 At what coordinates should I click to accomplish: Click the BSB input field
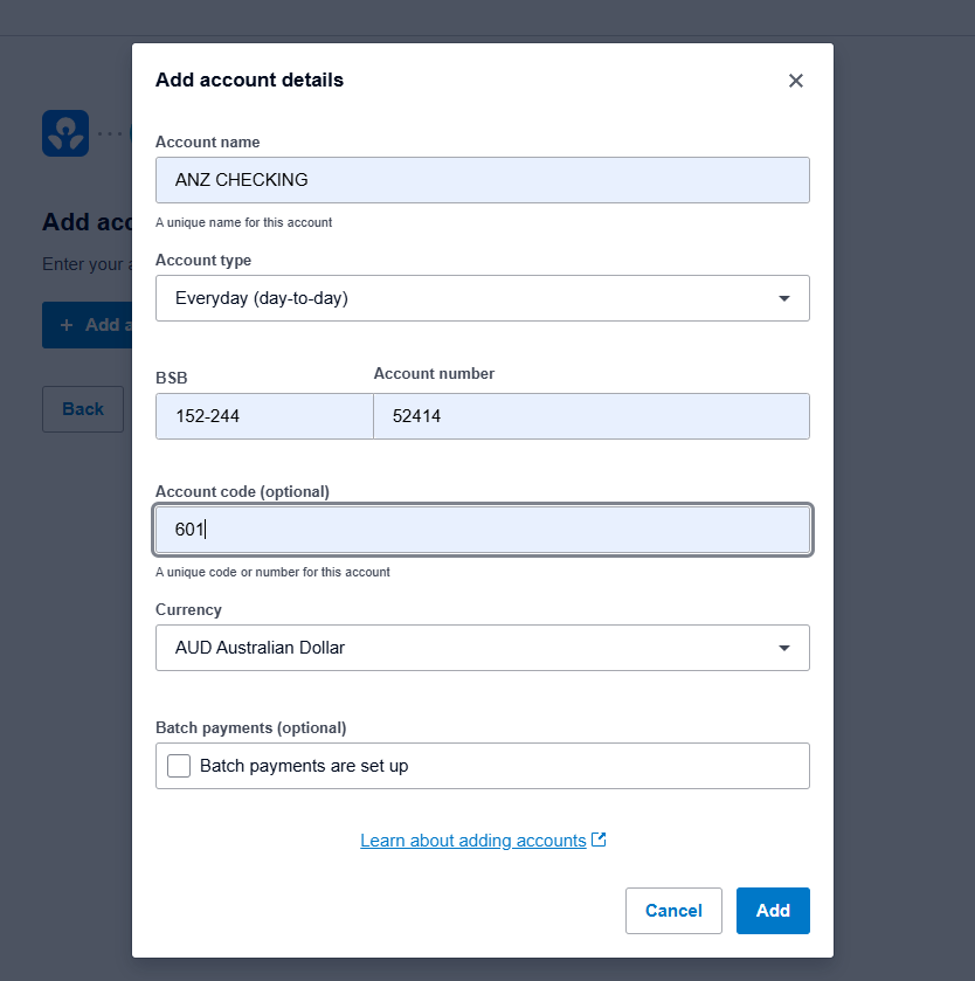point(264,416)
